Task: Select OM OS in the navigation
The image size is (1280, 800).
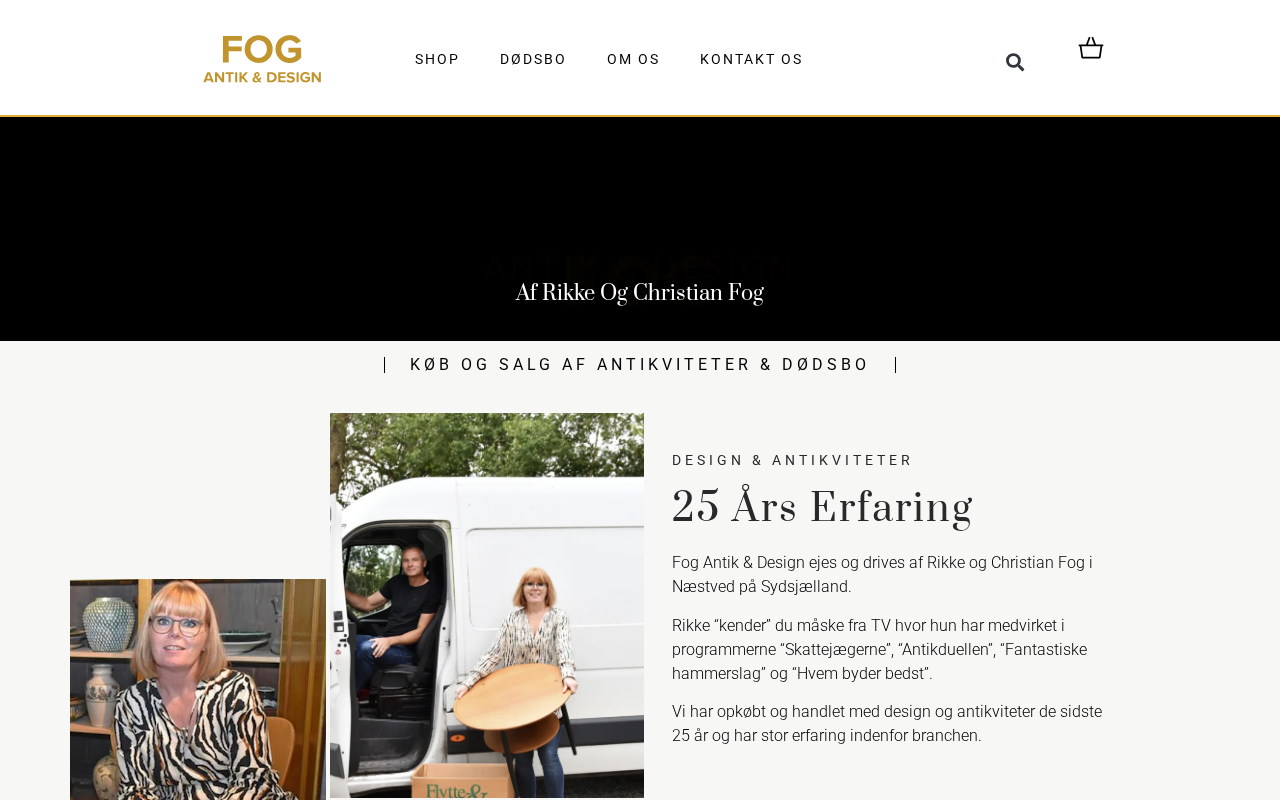Action: (633, 59)
